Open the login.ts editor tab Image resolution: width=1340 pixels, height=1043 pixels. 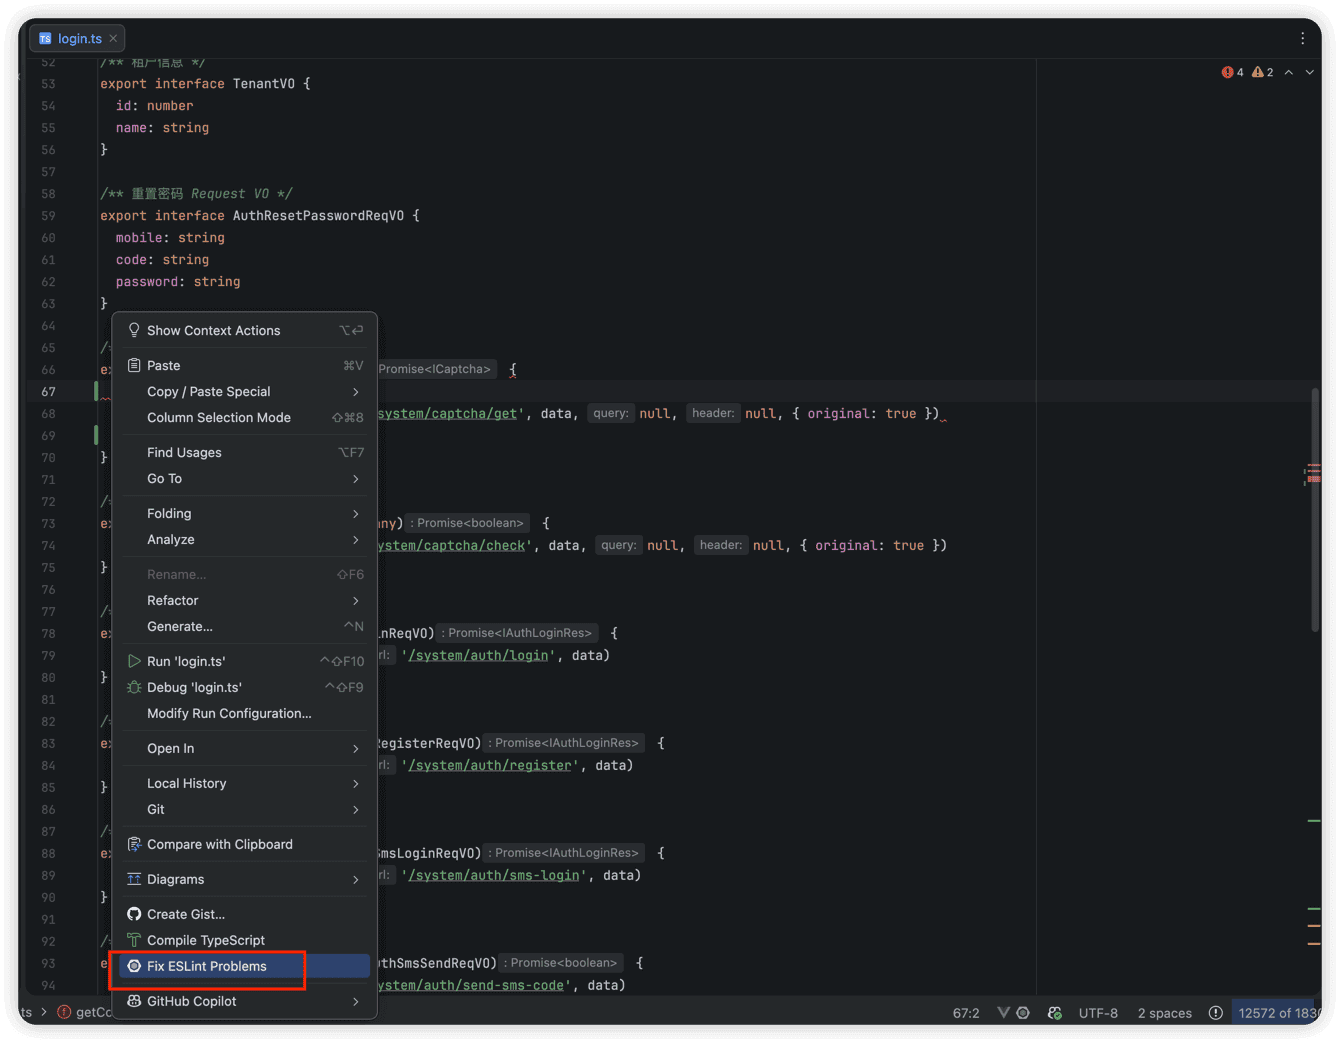click(78, 38)
